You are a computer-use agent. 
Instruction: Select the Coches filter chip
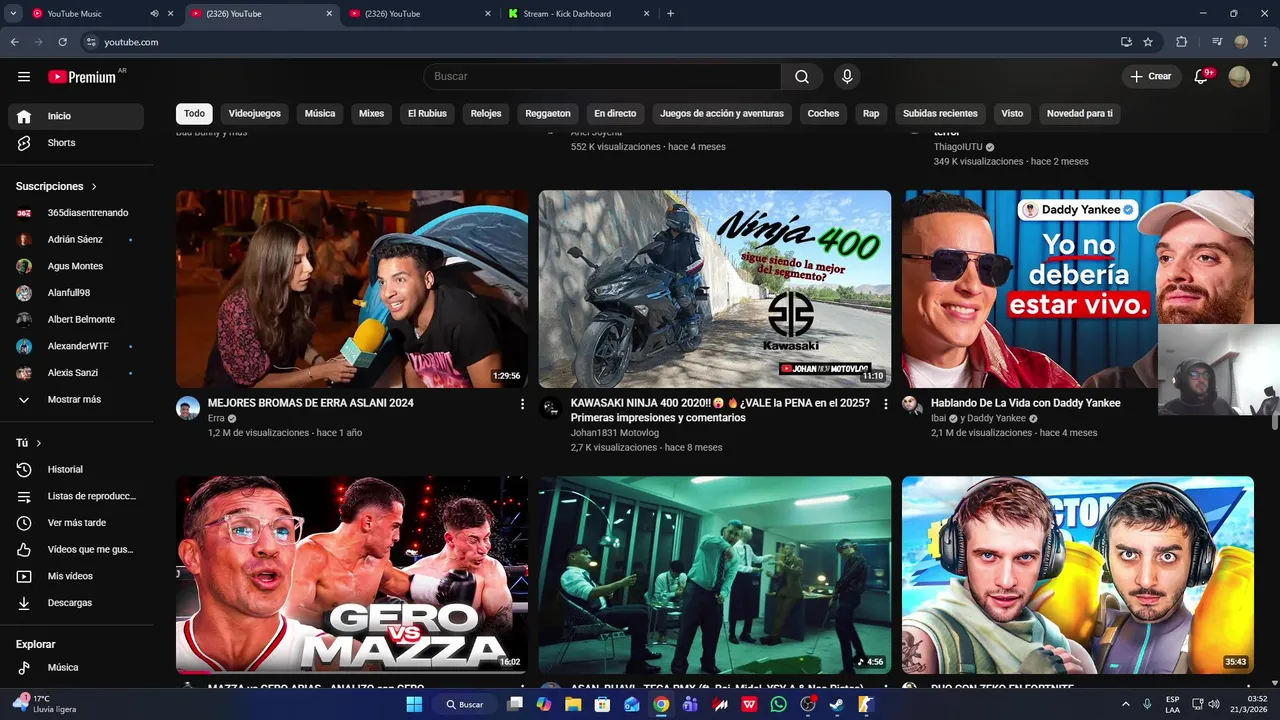tap(823, 113)
